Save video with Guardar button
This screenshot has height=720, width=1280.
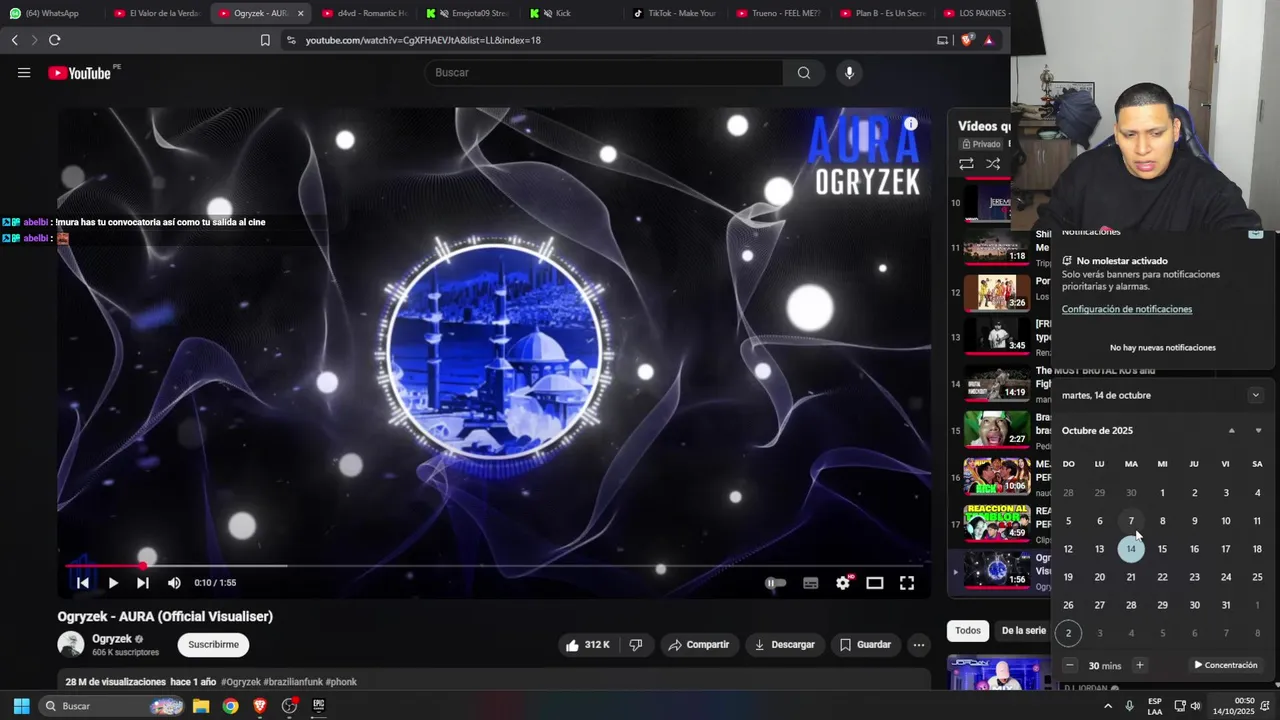coord(865,645)
